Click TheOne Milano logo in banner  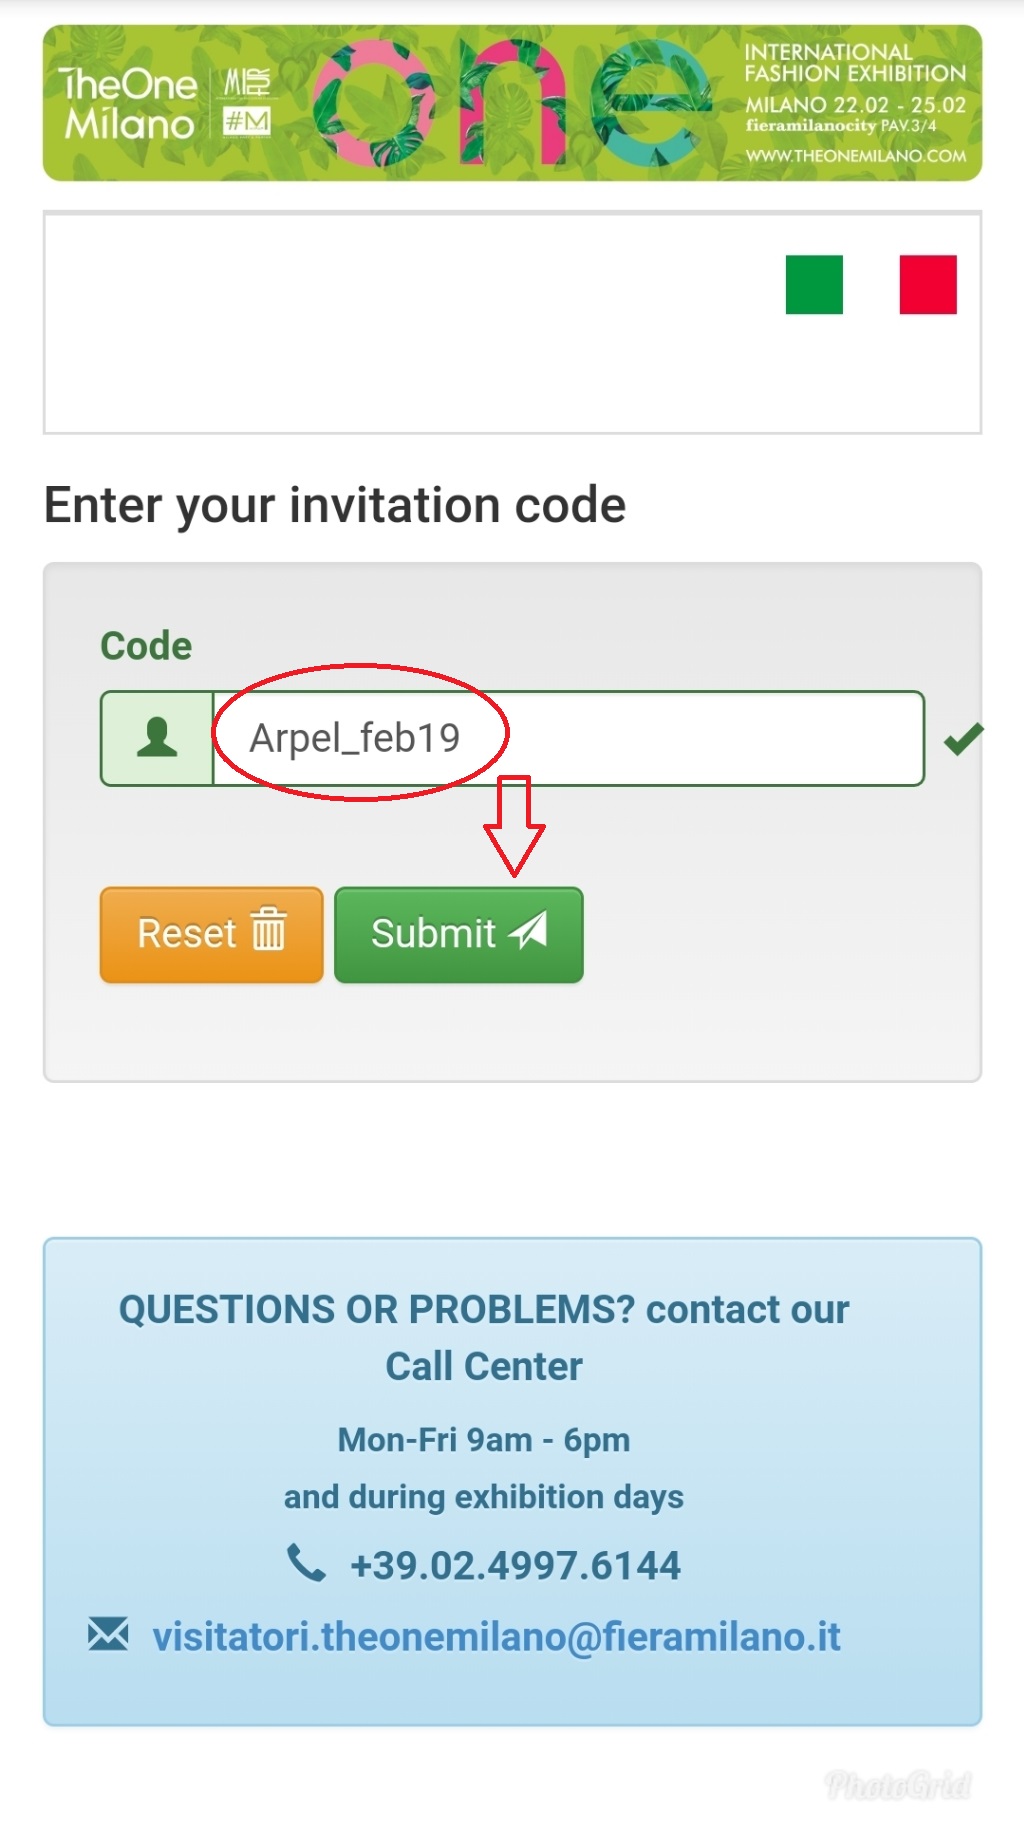[x=128, y=104]
